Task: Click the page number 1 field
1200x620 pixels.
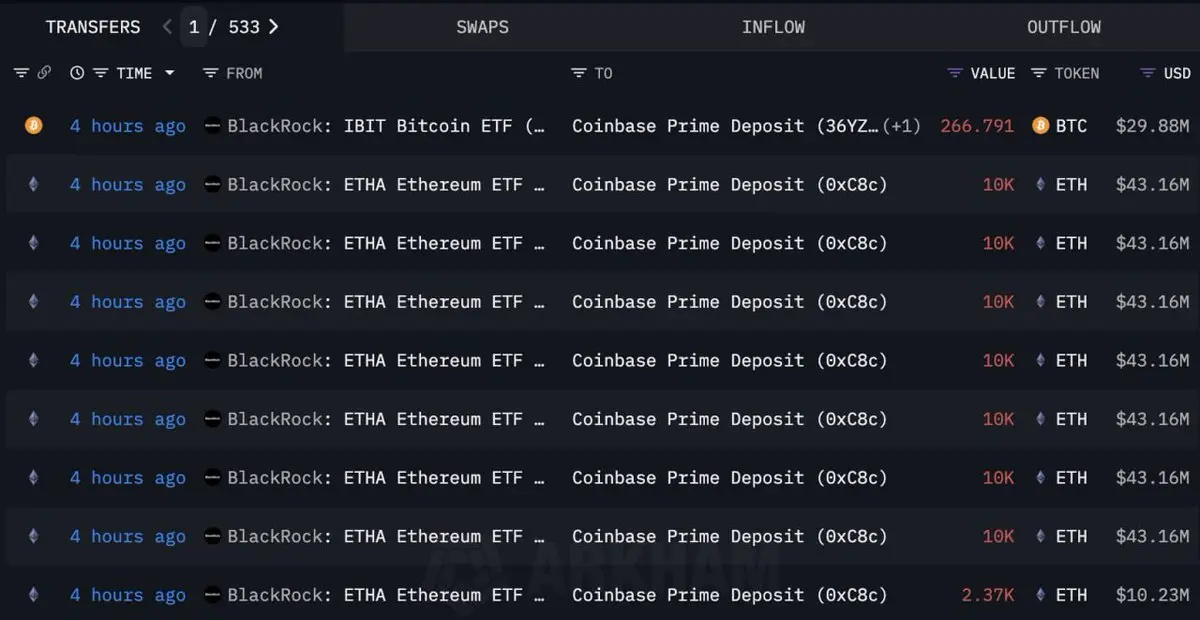Action: point(194,27)
